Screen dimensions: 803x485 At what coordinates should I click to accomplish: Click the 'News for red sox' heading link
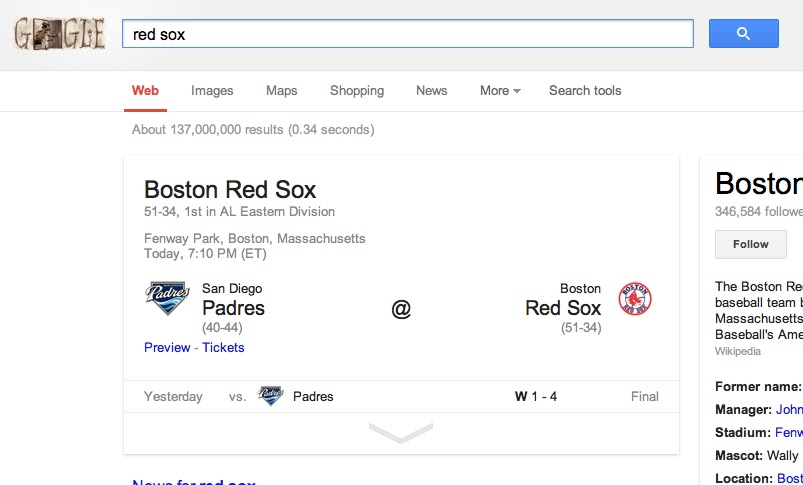click(x=194, y=482)
